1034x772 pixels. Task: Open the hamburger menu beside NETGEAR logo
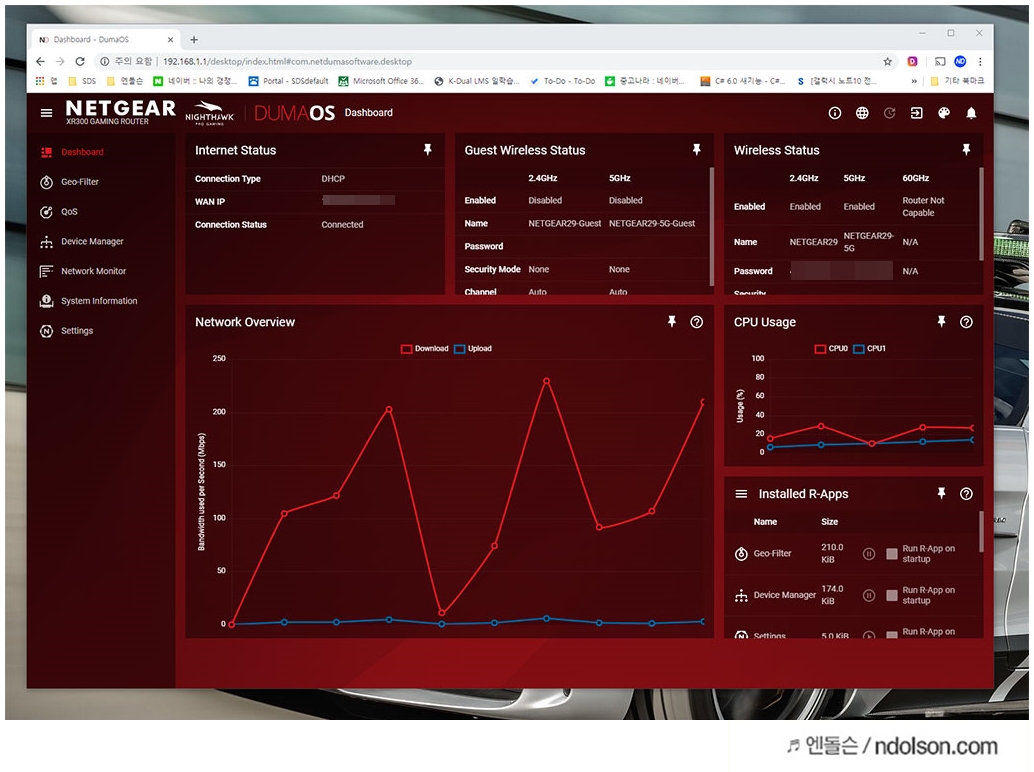(x=46, y=113)
